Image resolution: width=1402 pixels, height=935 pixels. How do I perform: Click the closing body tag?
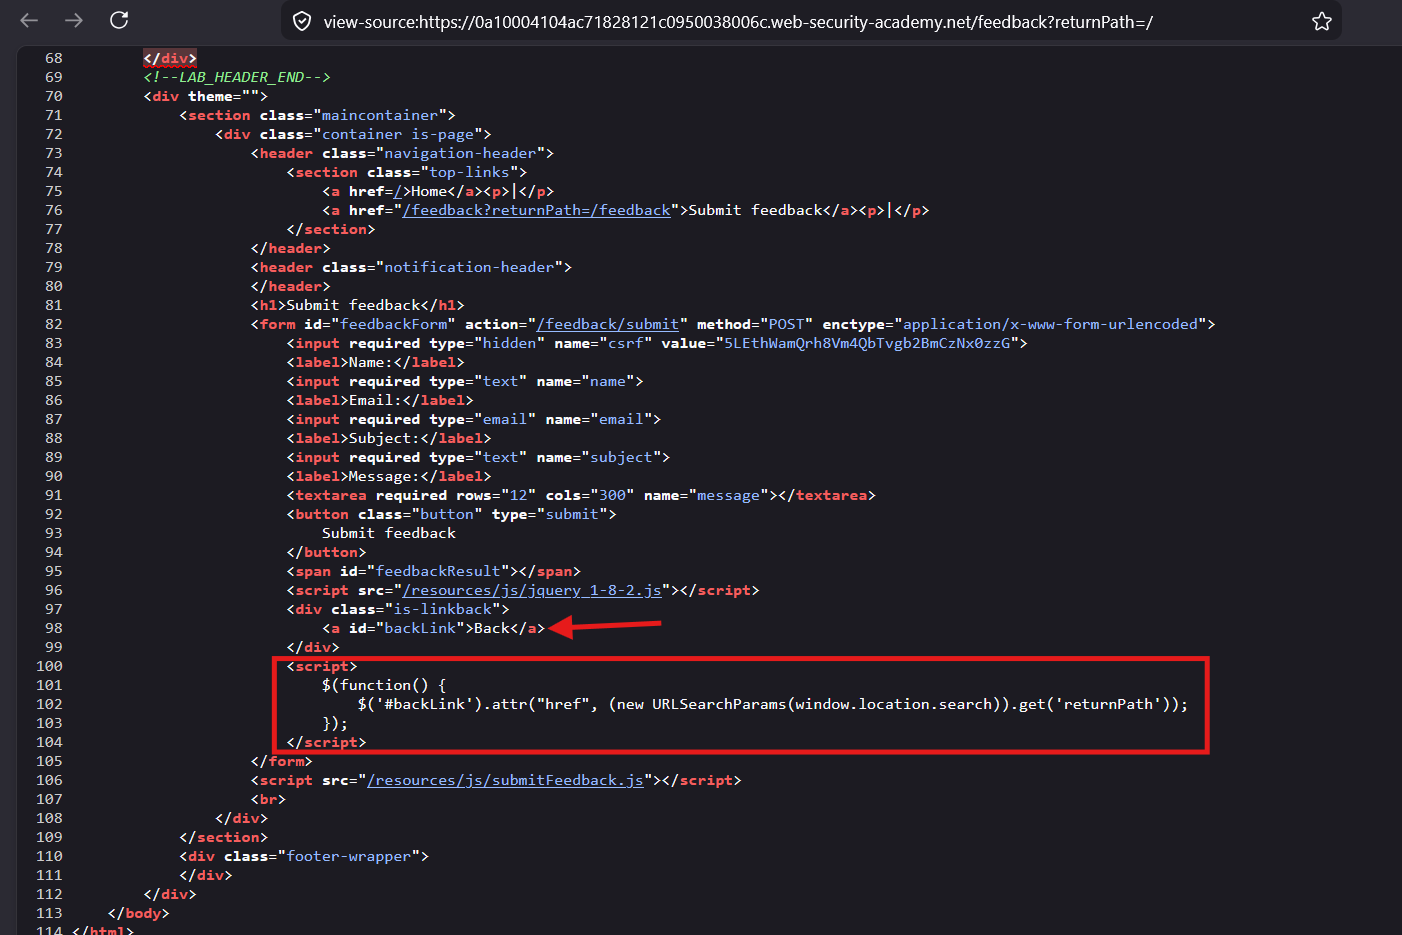(138, 913)
